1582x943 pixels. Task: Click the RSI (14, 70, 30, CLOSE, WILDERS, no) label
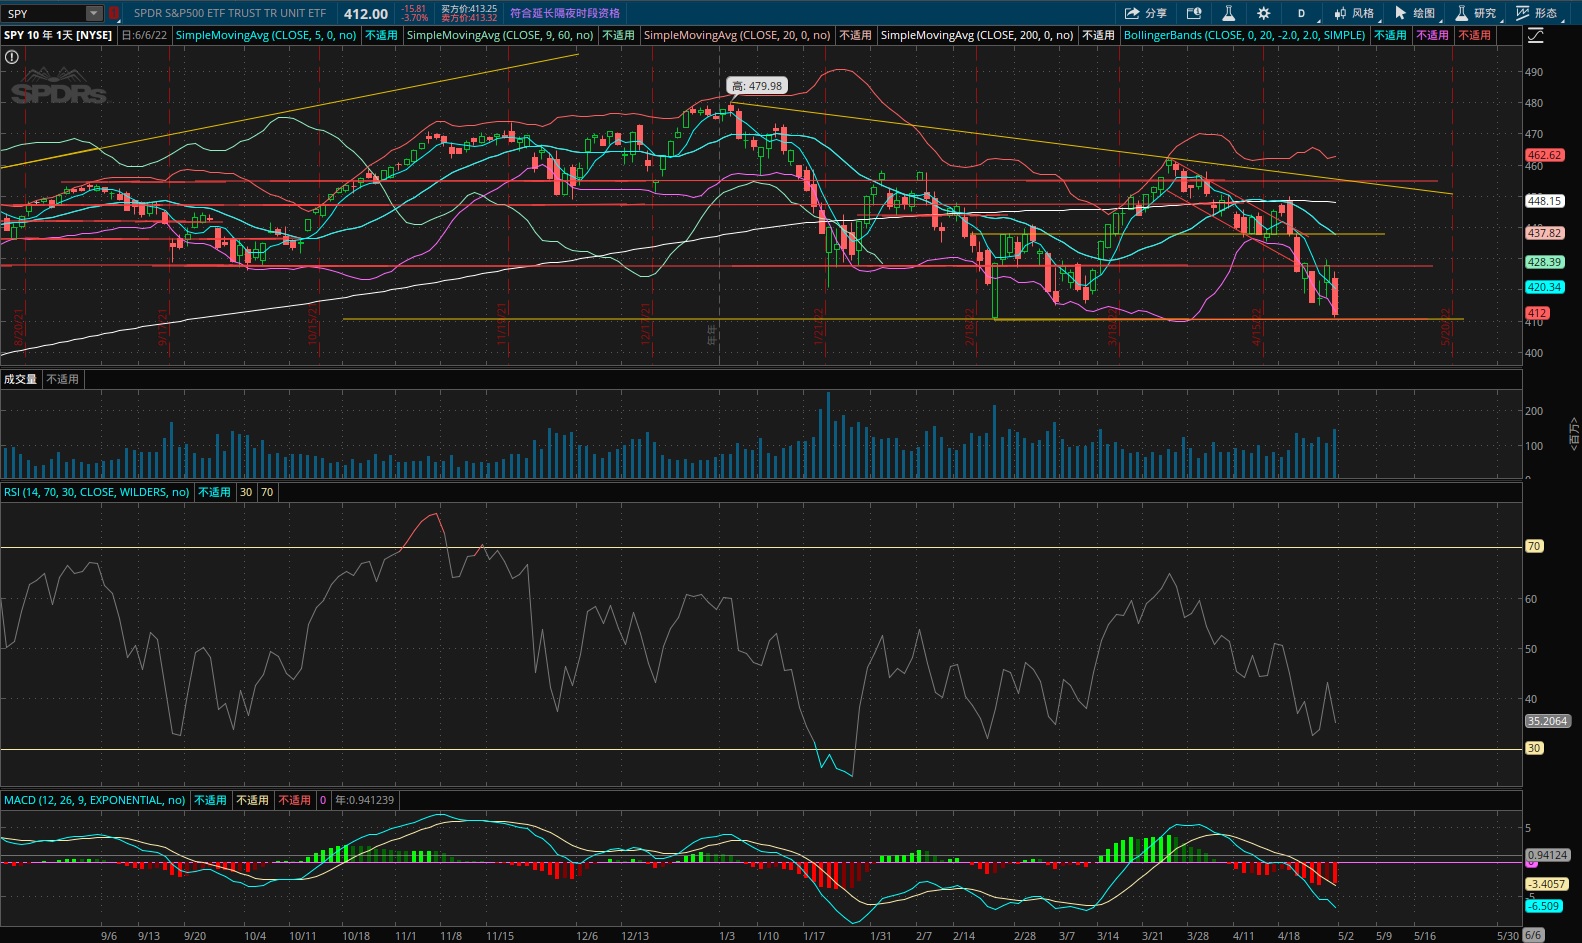97,492
